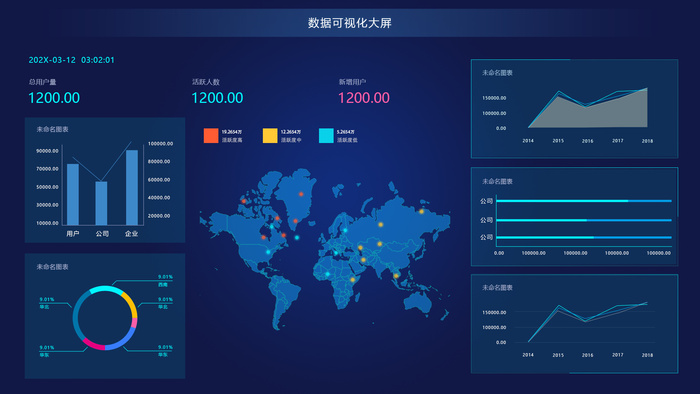Click the cyan 活跃度低 legend swatch
The image size is (700, 394).
[x=326, y=136]
